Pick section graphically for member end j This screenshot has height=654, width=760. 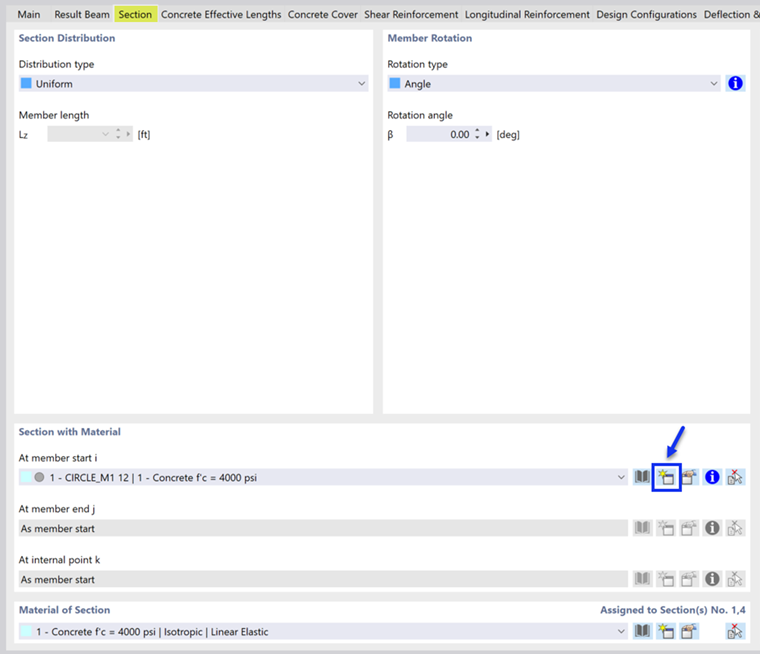point(735,528)
